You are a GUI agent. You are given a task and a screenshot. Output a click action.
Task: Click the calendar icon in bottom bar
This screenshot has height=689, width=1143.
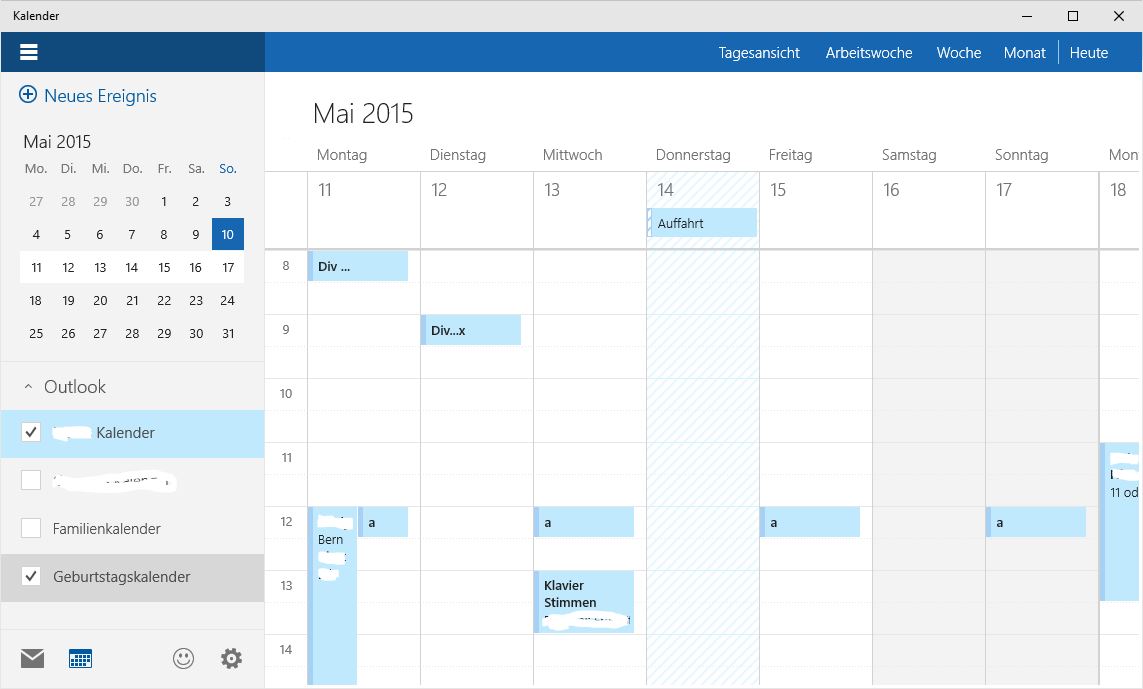click(80, 658)
